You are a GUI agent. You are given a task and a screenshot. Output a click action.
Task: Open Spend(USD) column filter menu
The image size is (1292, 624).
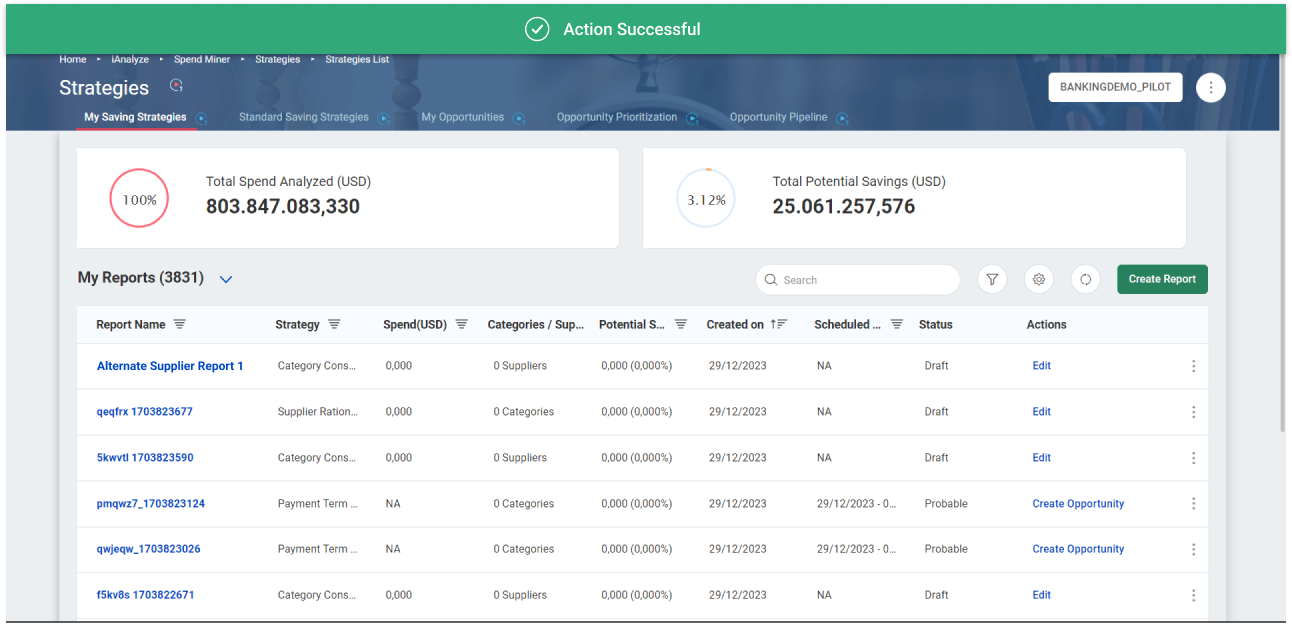(462, 324)
